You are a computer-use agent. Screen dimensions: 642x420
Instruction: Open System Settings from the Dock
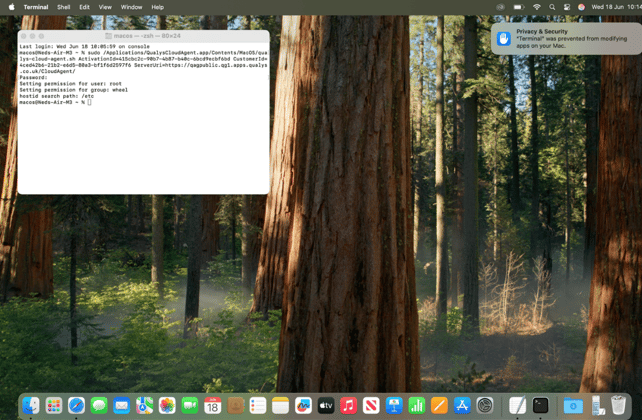pos(485,406)
